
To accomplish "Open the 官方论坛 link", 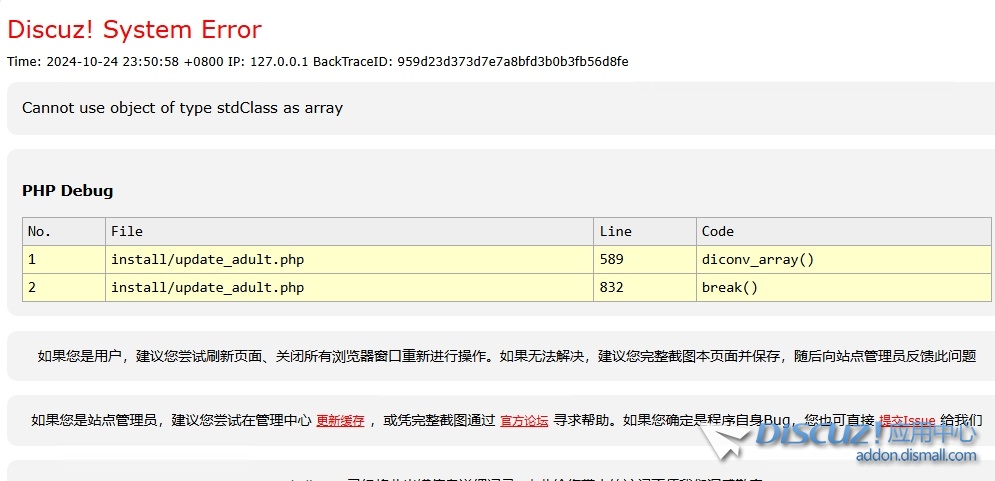I will [524, 421].
